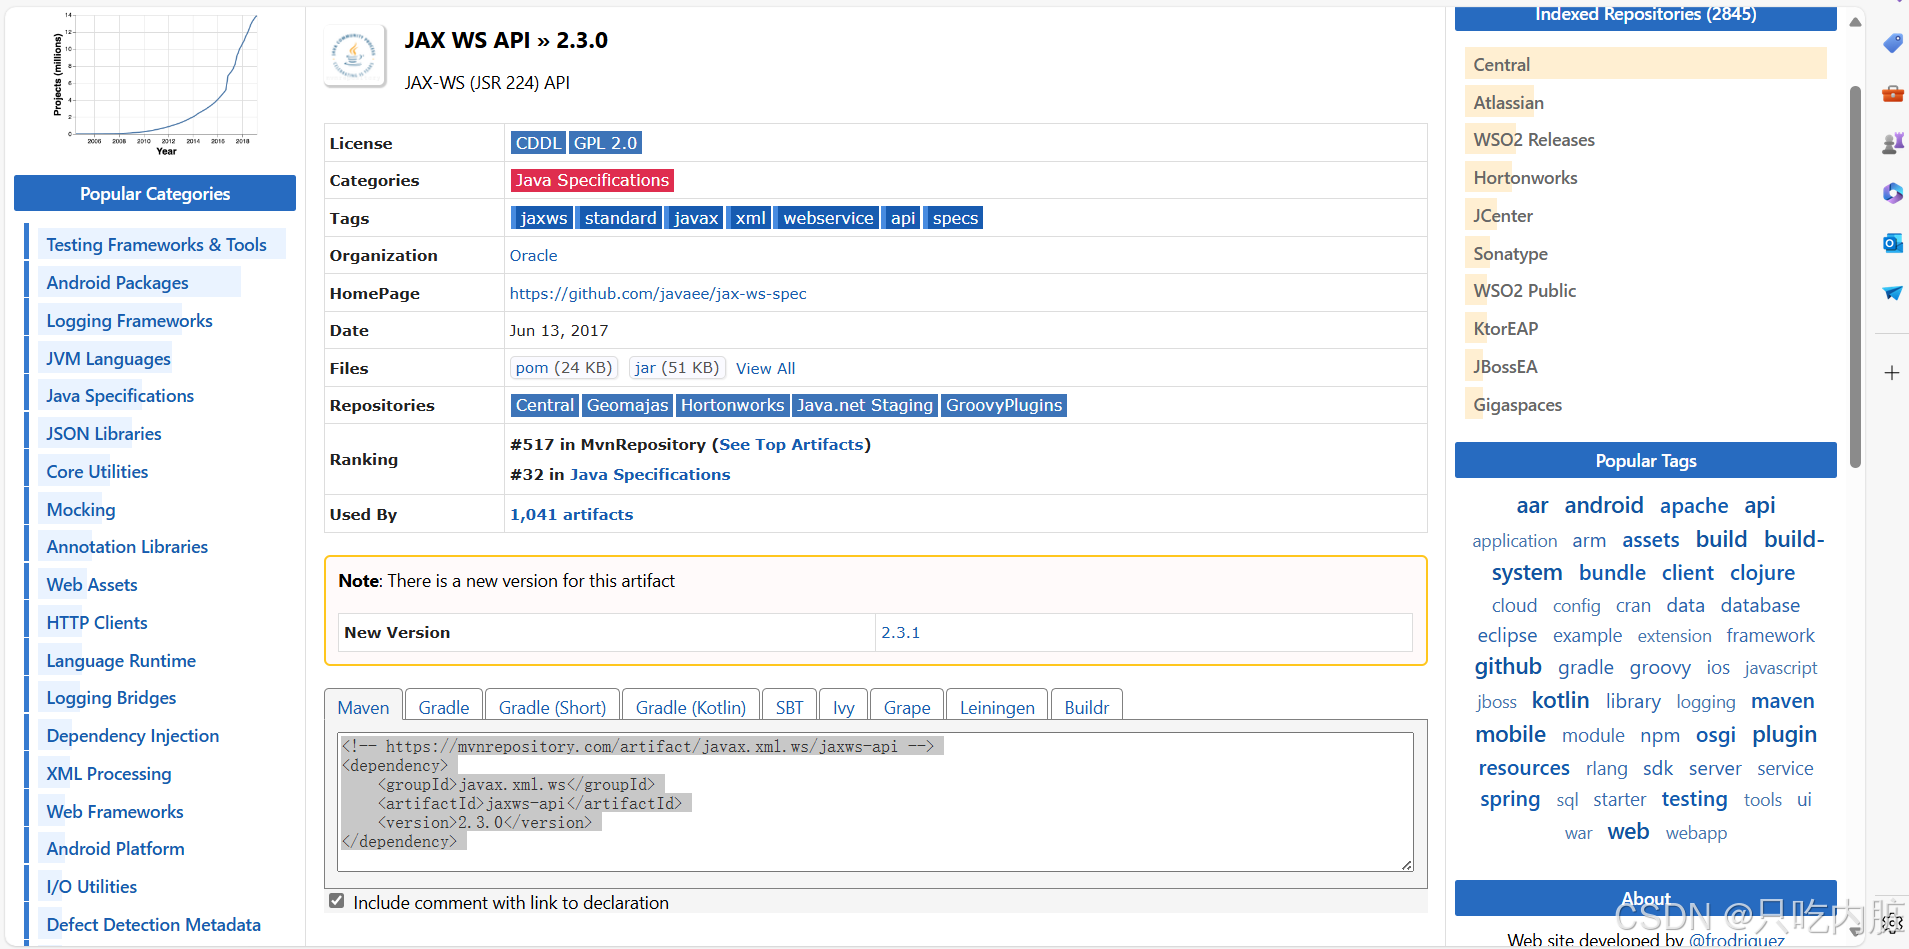Open HTTP Clients category
The image size is (1909, 949).
pyautogui.click(x=96, y=622)
